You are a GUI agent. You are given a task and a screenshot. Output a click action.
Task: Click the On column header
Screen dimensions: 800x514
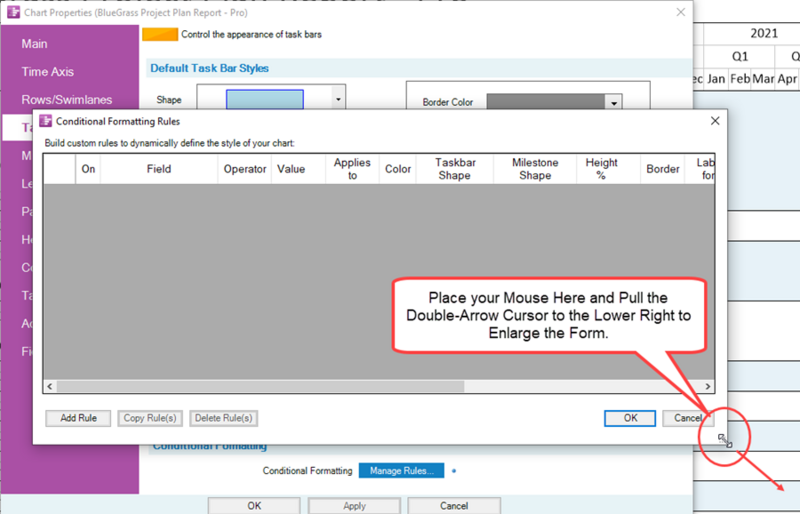[88, 169]
